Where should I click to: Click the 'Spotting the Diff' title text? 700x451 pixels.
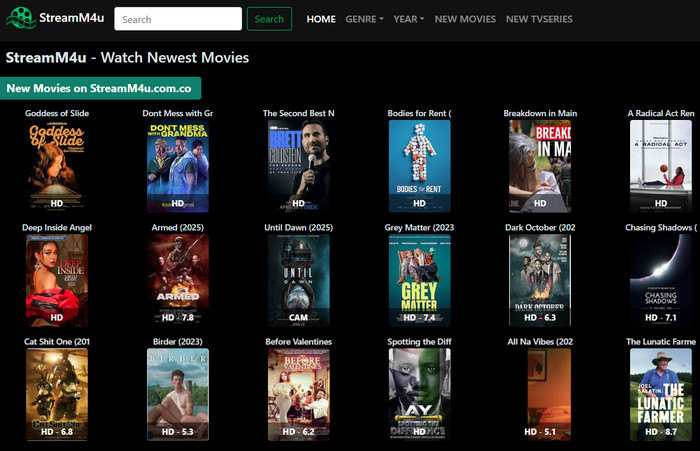pos(420,342)
